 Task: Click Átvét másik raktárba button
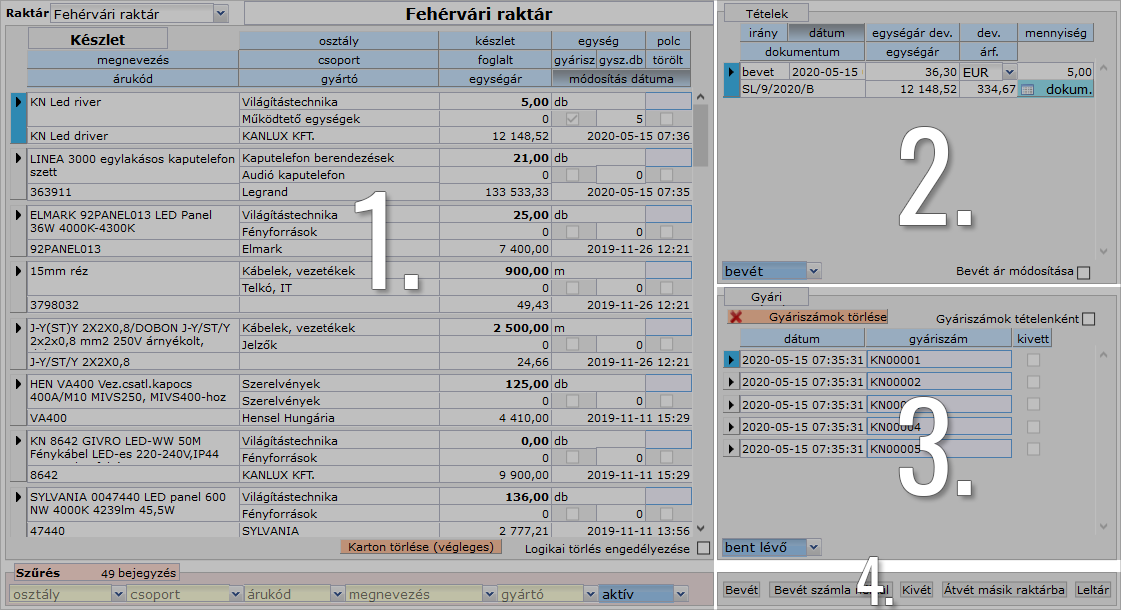pos(1004,590)
